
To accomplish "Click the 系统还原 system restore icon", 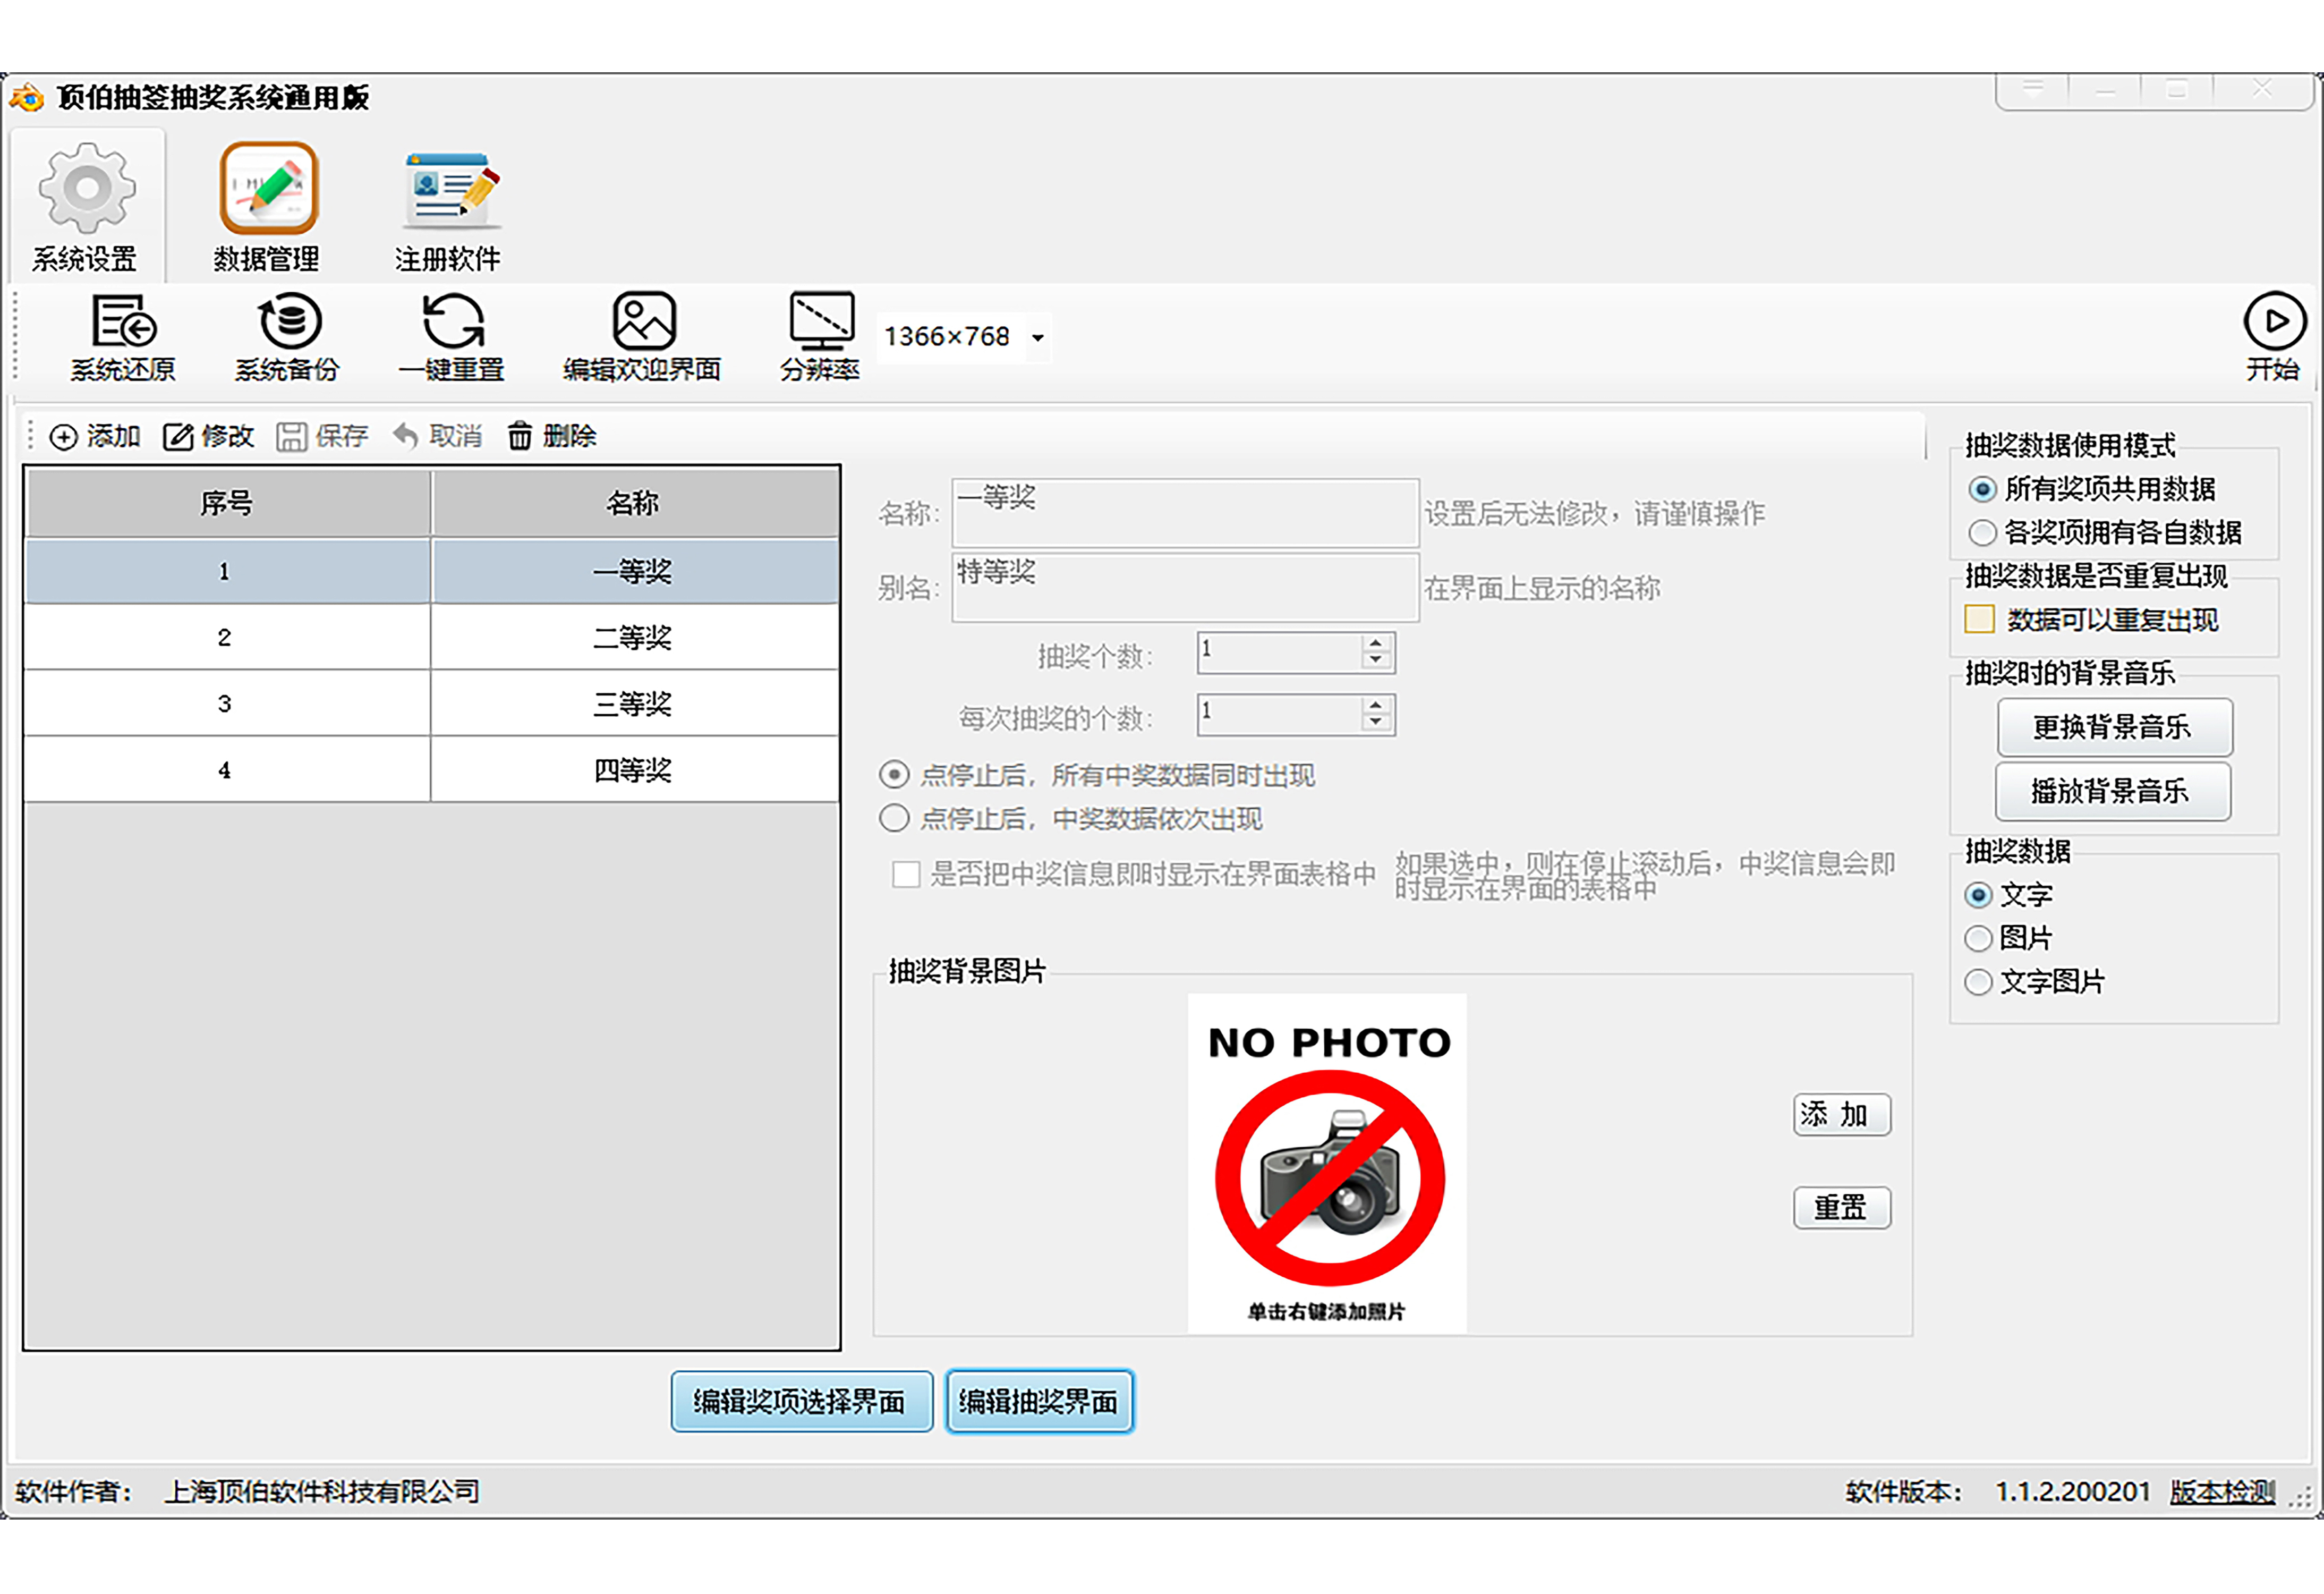I will coord(123,322).
